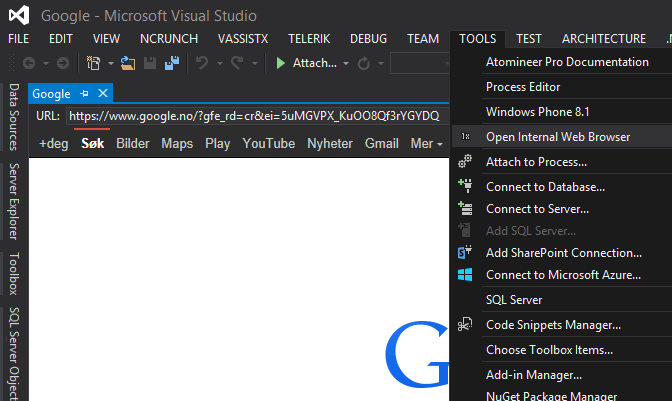
Task: Open the Server Explorer side tab
Action: [14, 201]
